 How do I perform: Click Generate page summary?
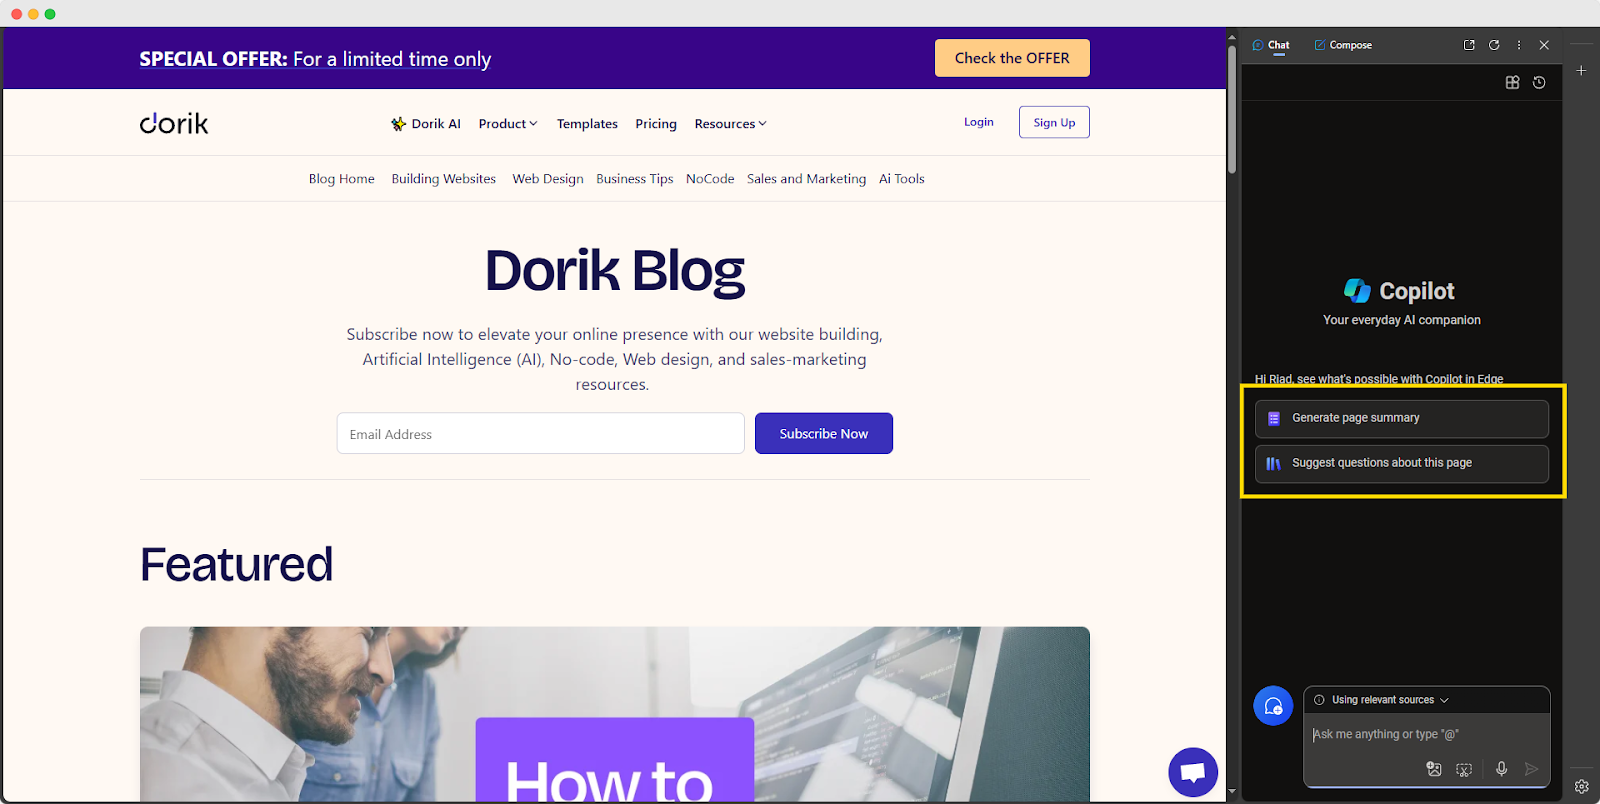tap(1402, 419)
